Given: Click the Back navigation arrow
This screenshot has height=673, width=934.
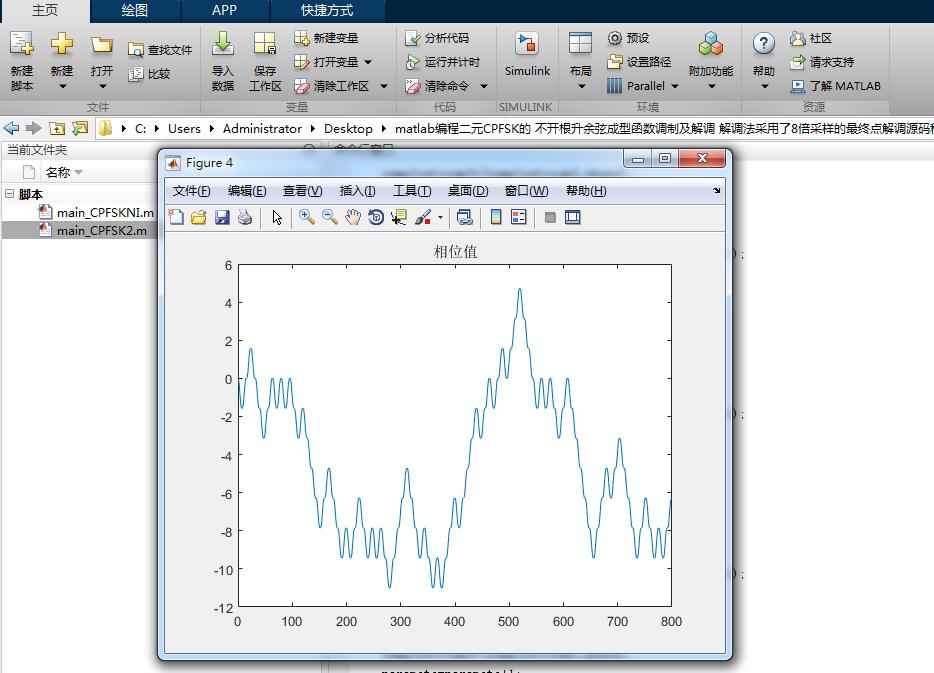Looking at the screenshot, I should (11, 128).
